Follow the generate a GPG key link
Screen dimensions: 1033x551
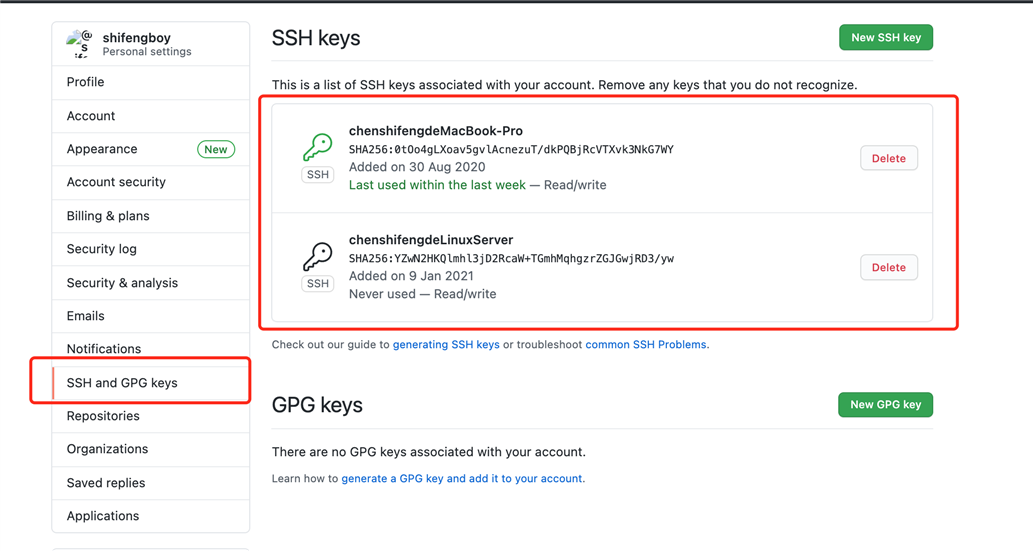coord(462,478)
